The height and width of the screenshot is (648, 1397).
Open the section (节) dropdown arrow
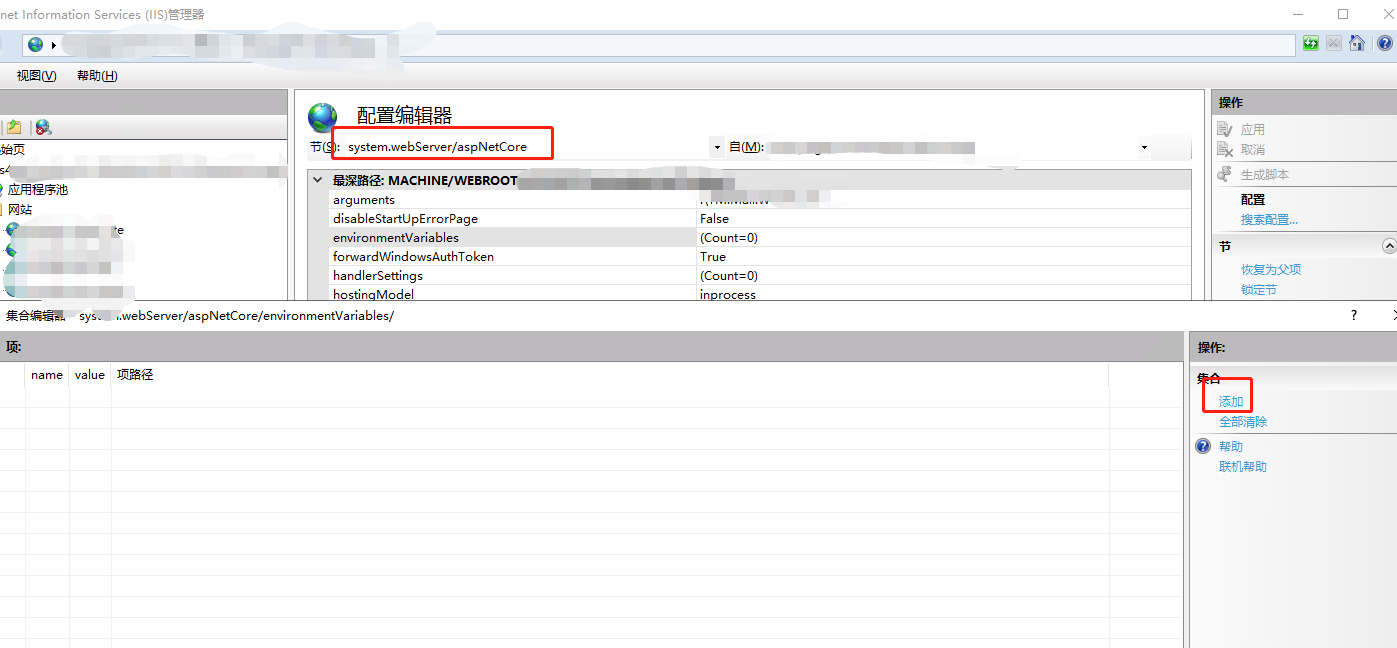717,147
